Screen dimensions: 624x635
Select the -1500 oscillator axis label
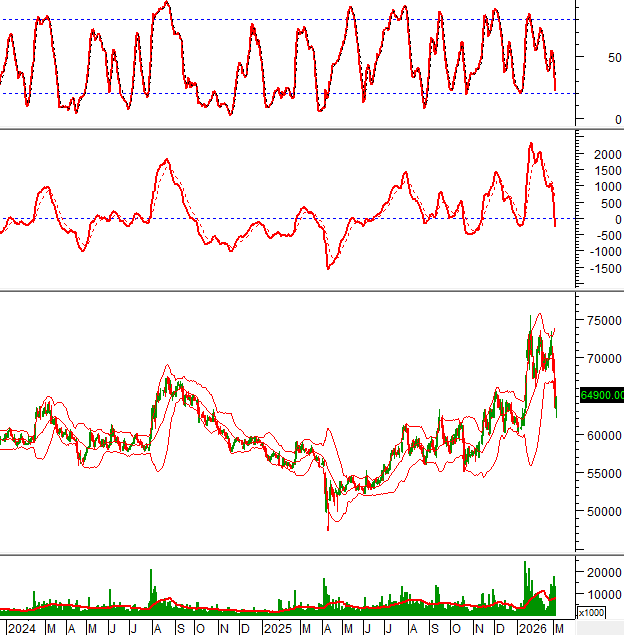click(x=601, y=267)
